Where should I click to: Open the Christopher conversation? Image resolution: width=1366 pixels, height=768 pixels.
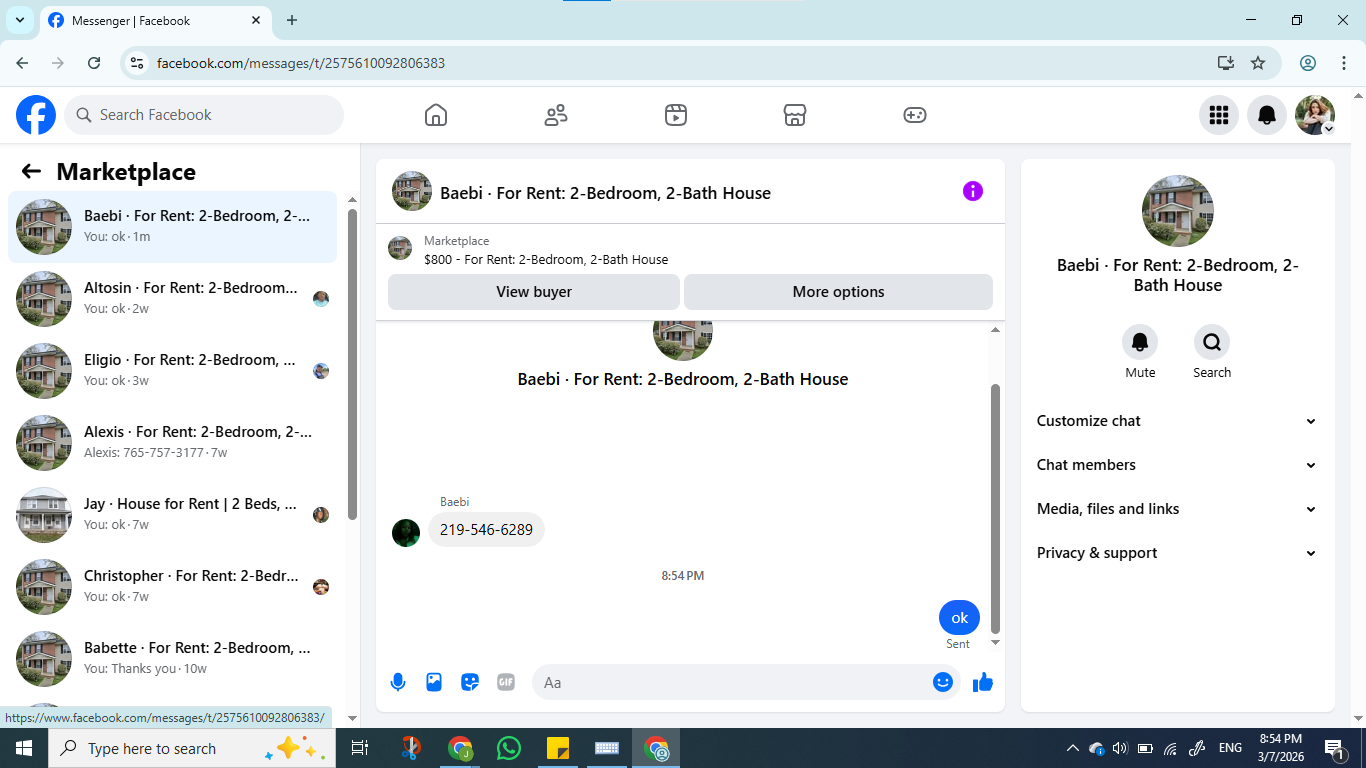click(173, 587)
